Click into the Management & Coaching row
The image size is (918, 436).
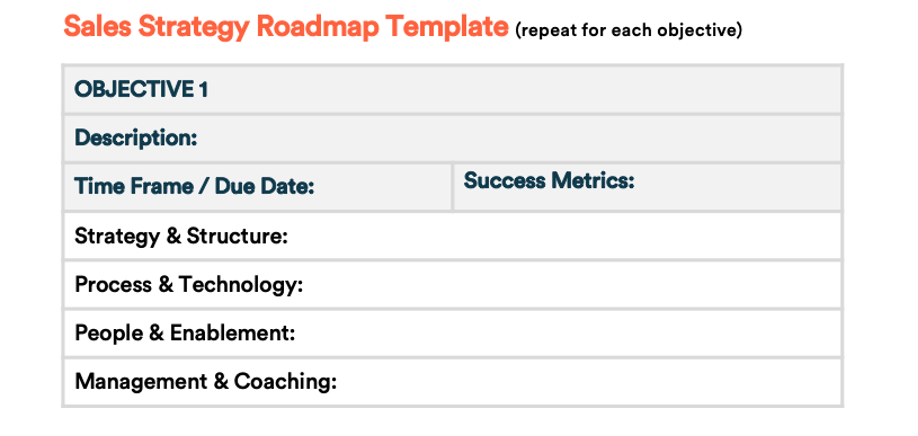coord(452,382)
